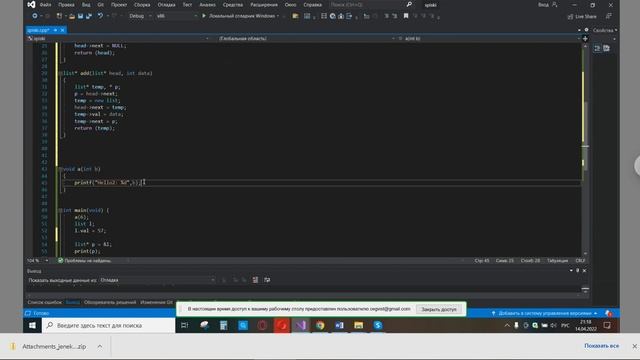This screenshot has width=640, height=360.
Task: Open Word from the Windows taskbar
Action: (339, 325)
